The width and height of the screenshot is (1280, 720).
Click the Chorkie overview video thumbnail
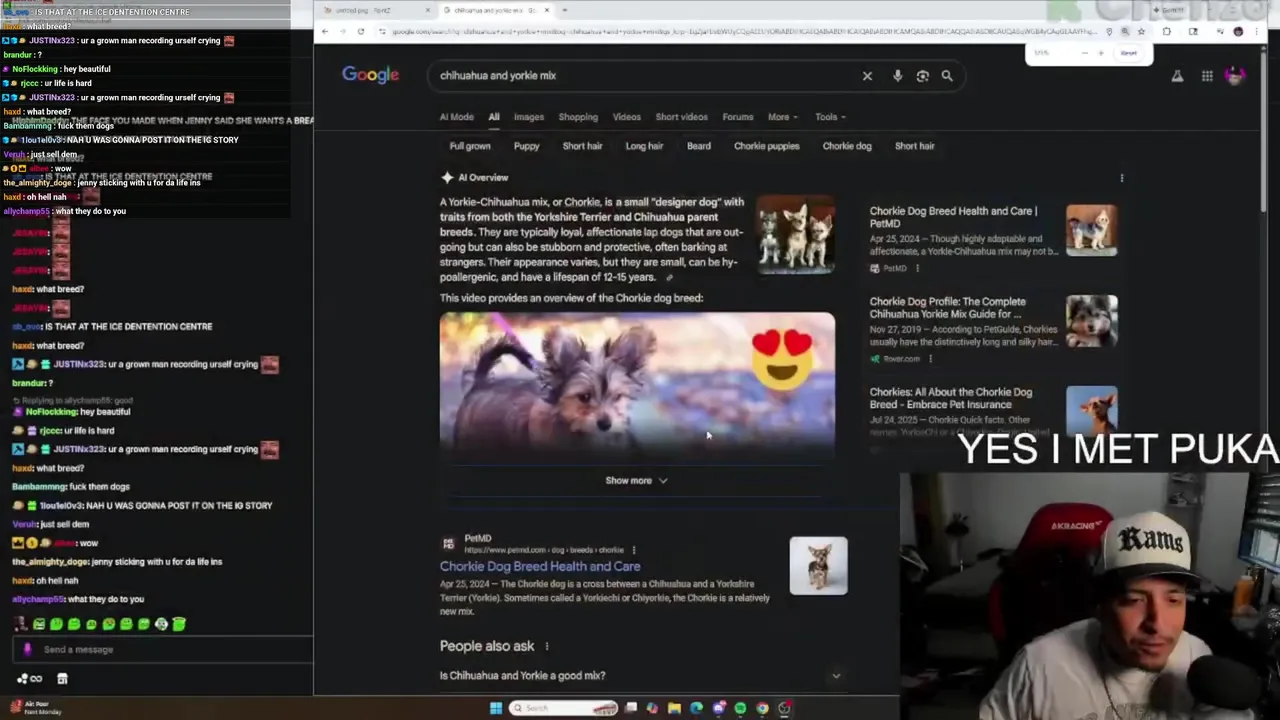point(637,387)
